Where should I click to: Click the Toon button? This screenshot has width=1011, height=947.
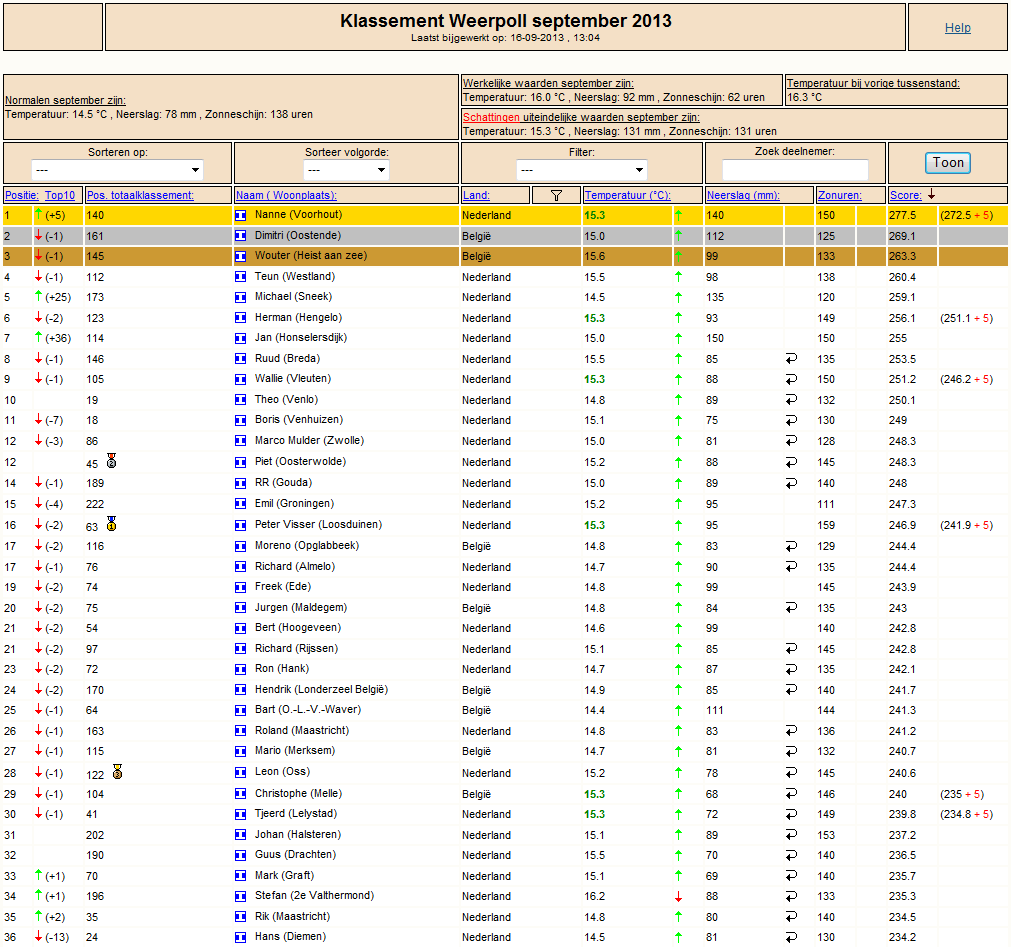click(x=948, y=162)
